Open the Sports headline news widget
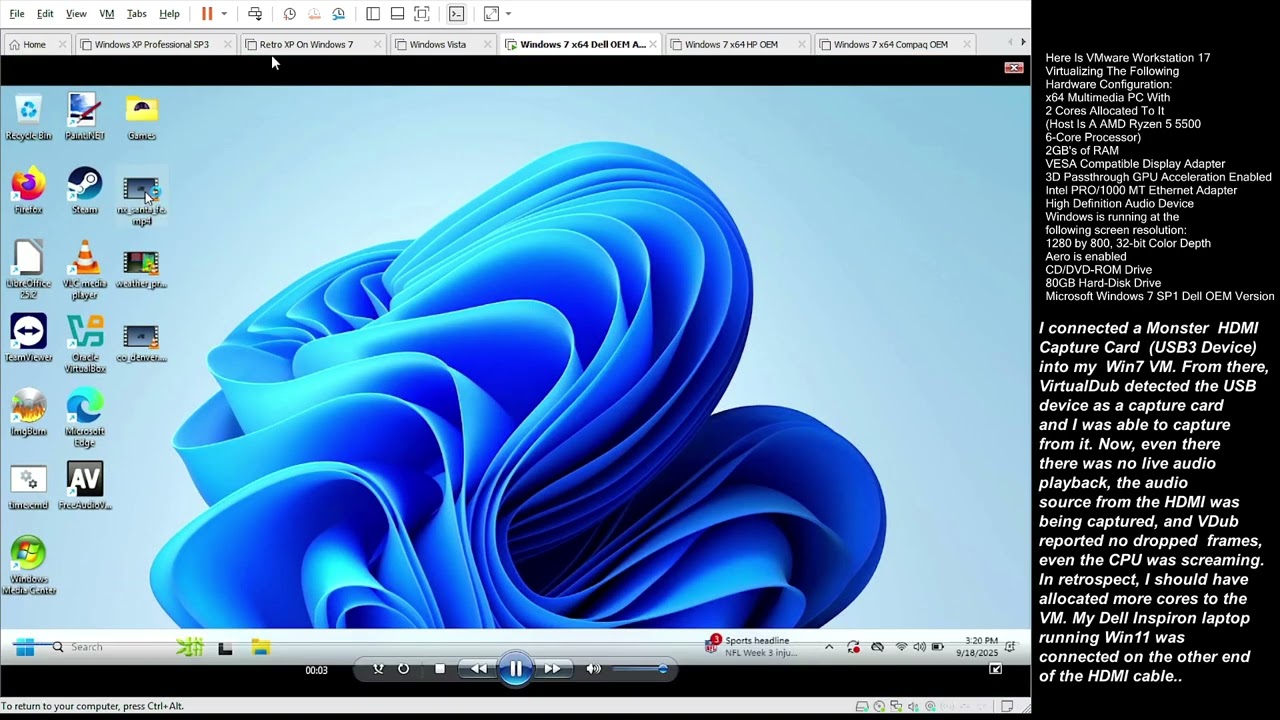 [752, 646]
